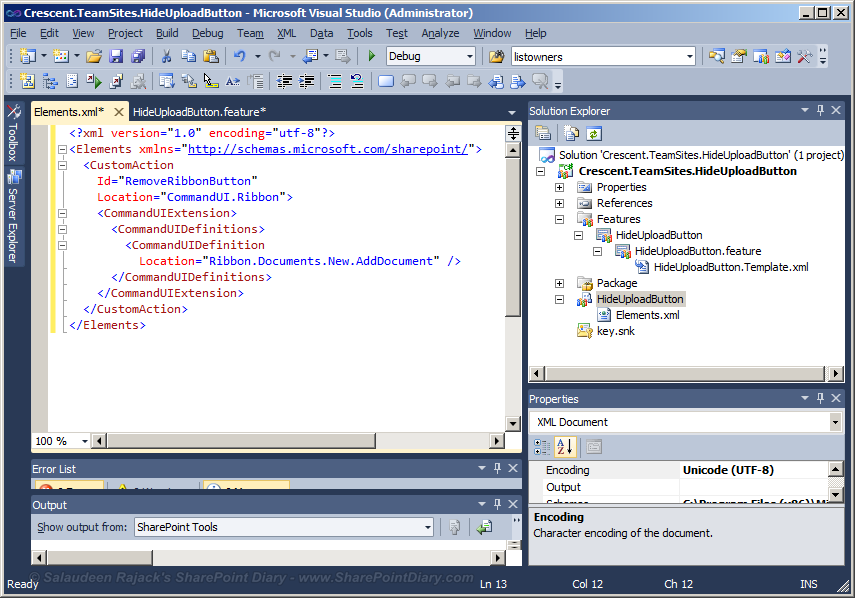Click the New Project toolbar icon

pyautogui.click(x=27, y=56)
